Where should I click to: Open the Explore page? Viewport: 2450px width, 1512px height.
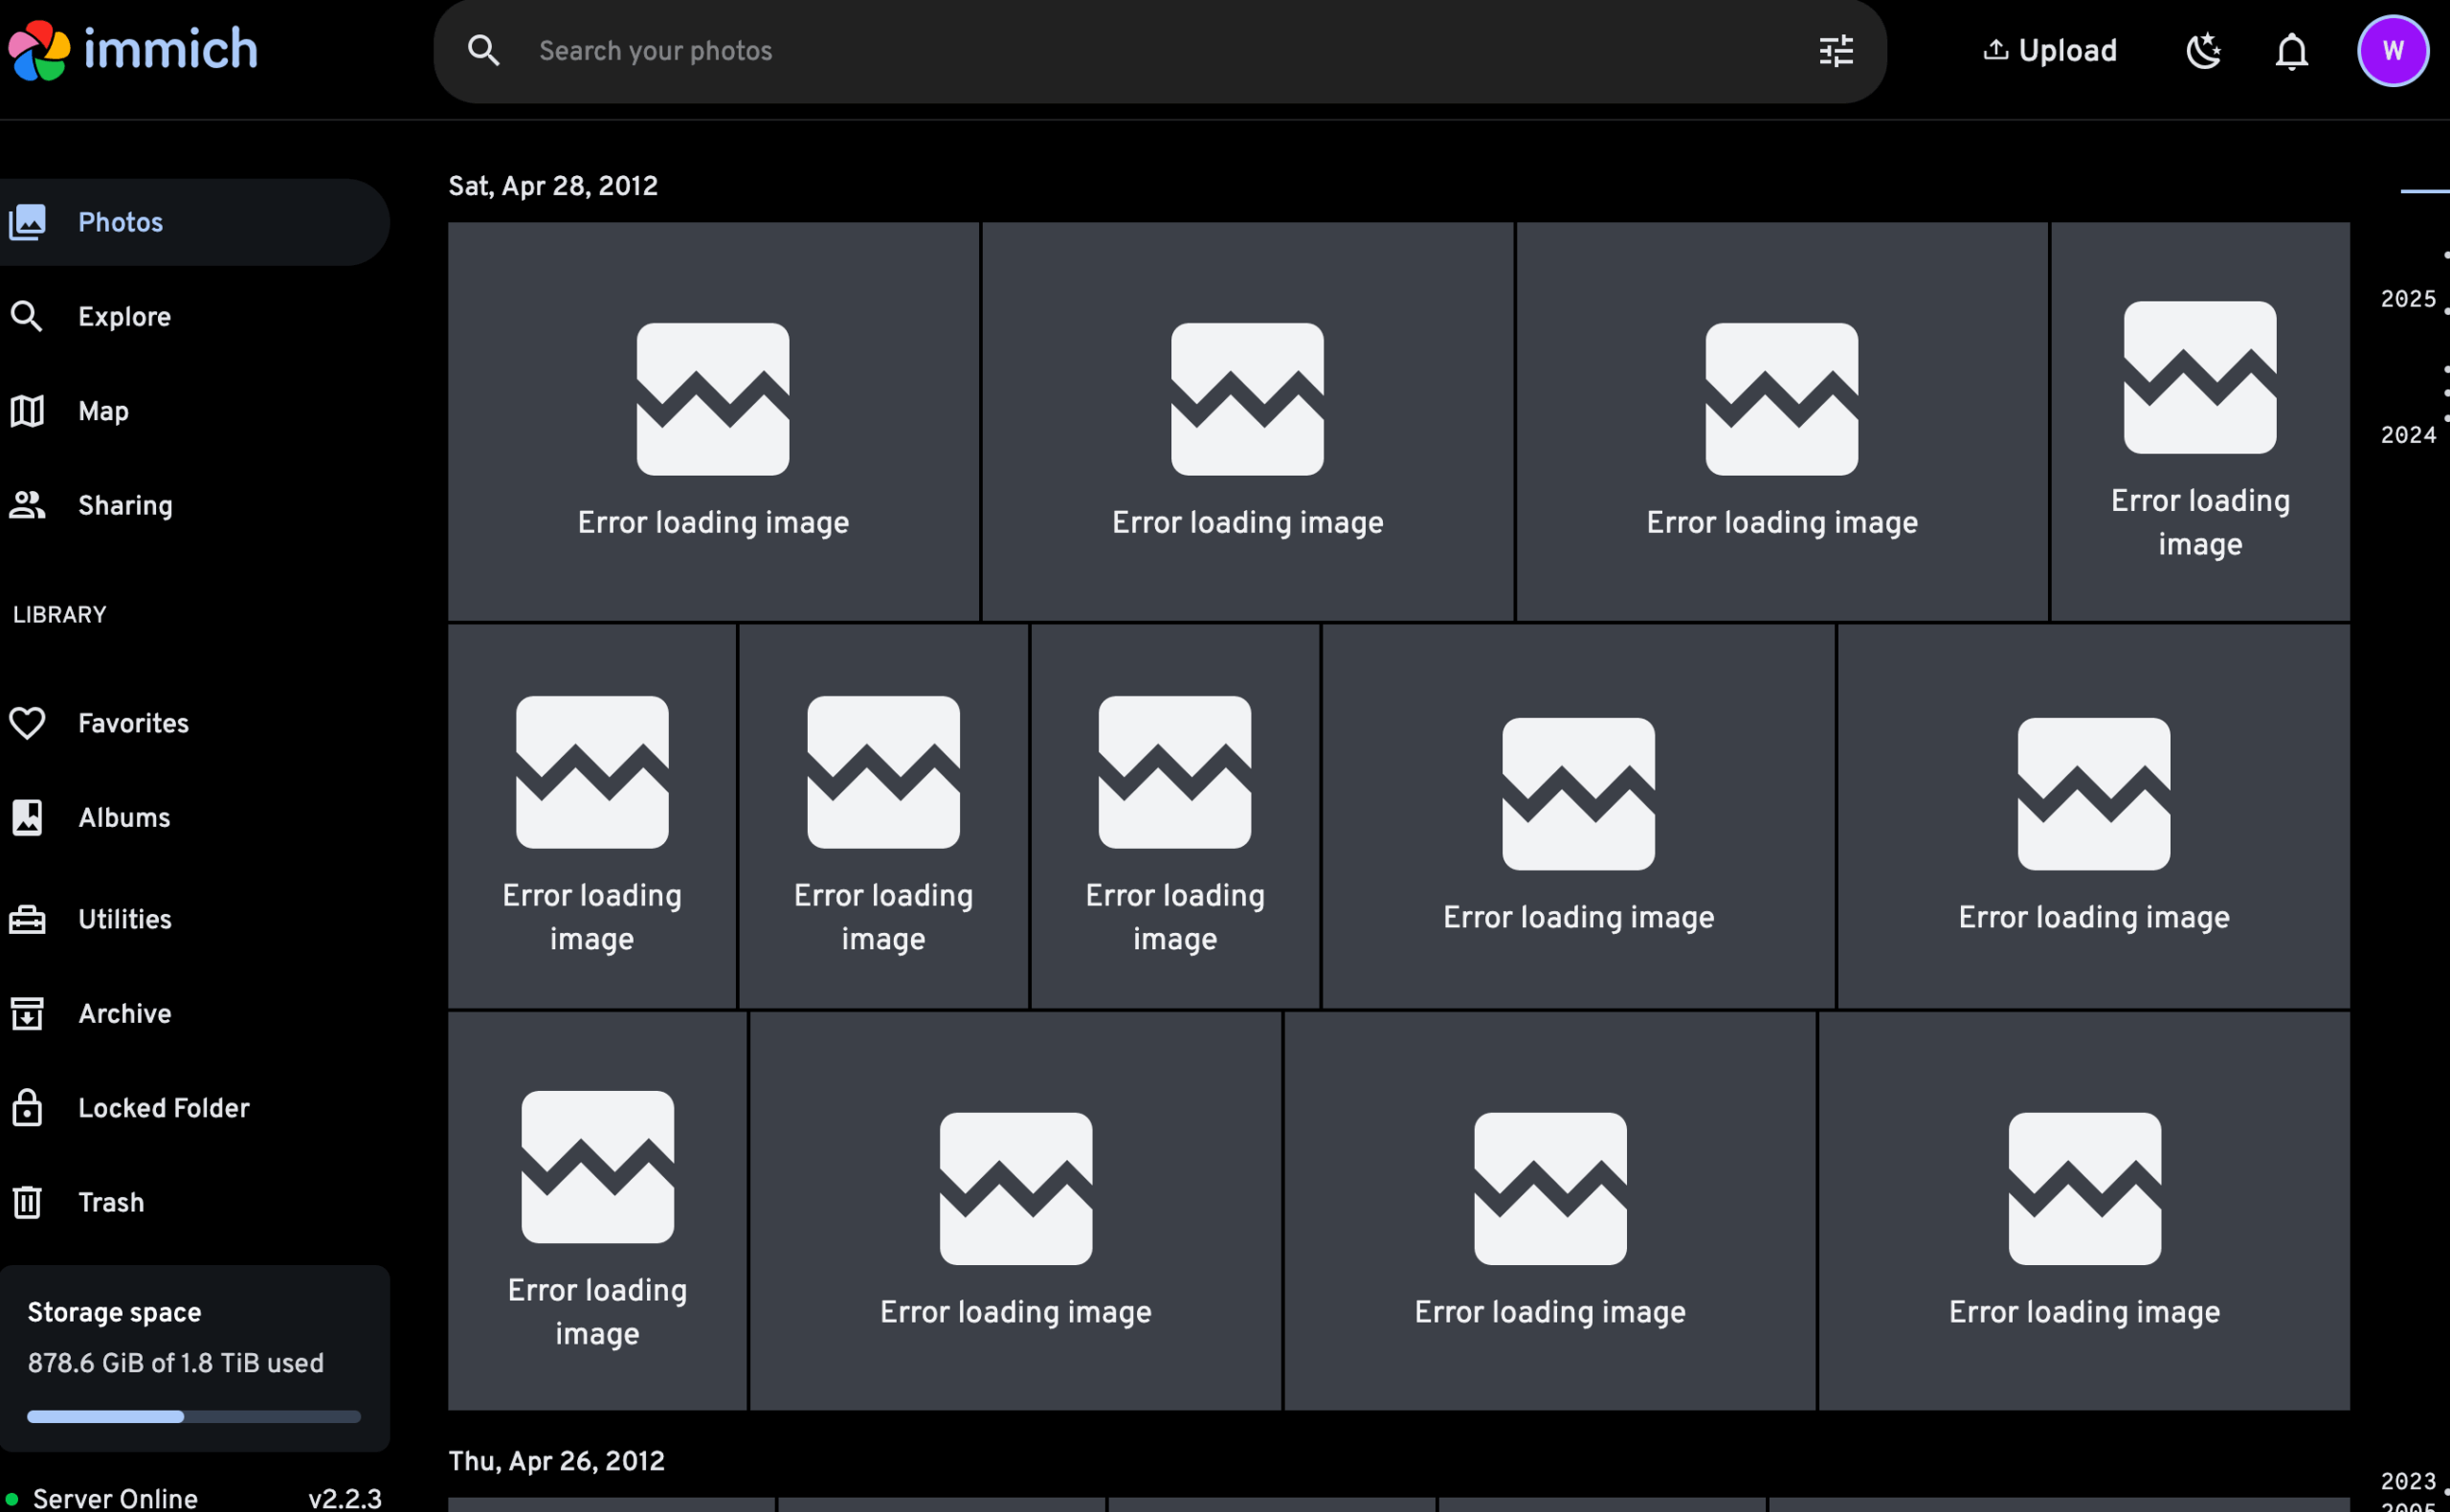124,317
